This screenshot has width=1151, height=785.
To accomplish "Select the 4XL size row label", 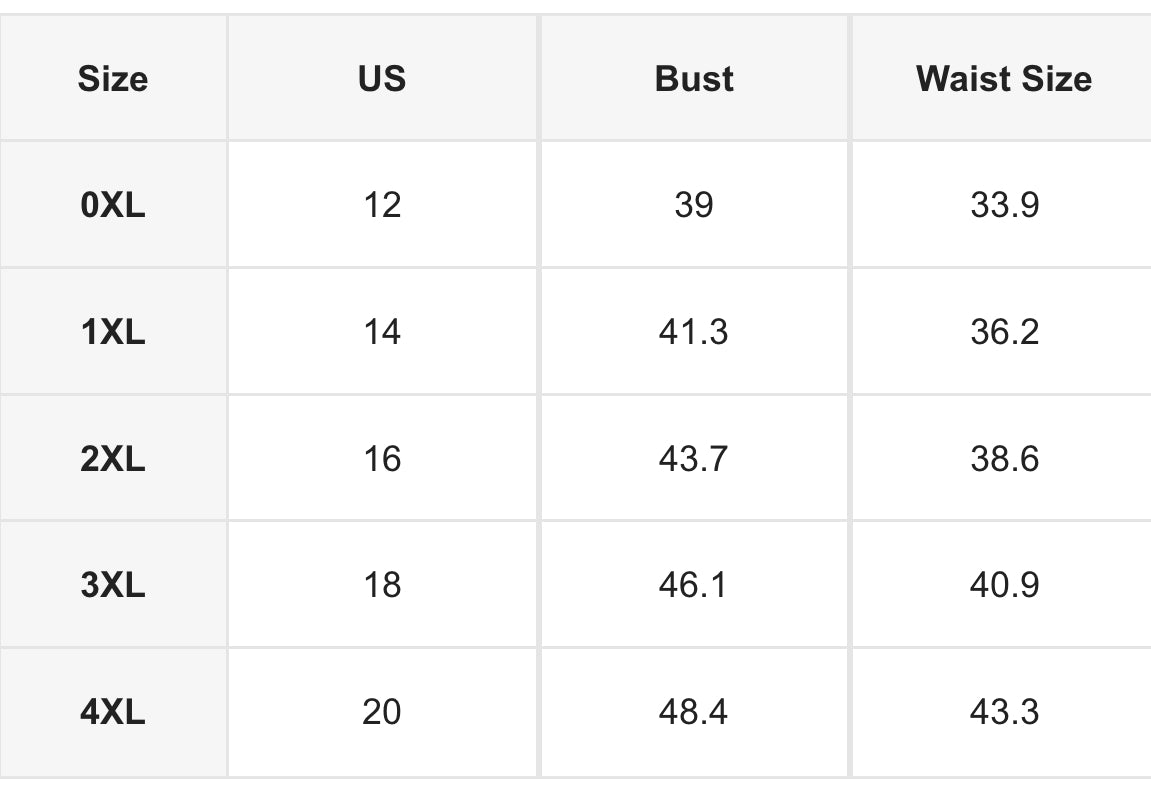I will tap(113, 712).
